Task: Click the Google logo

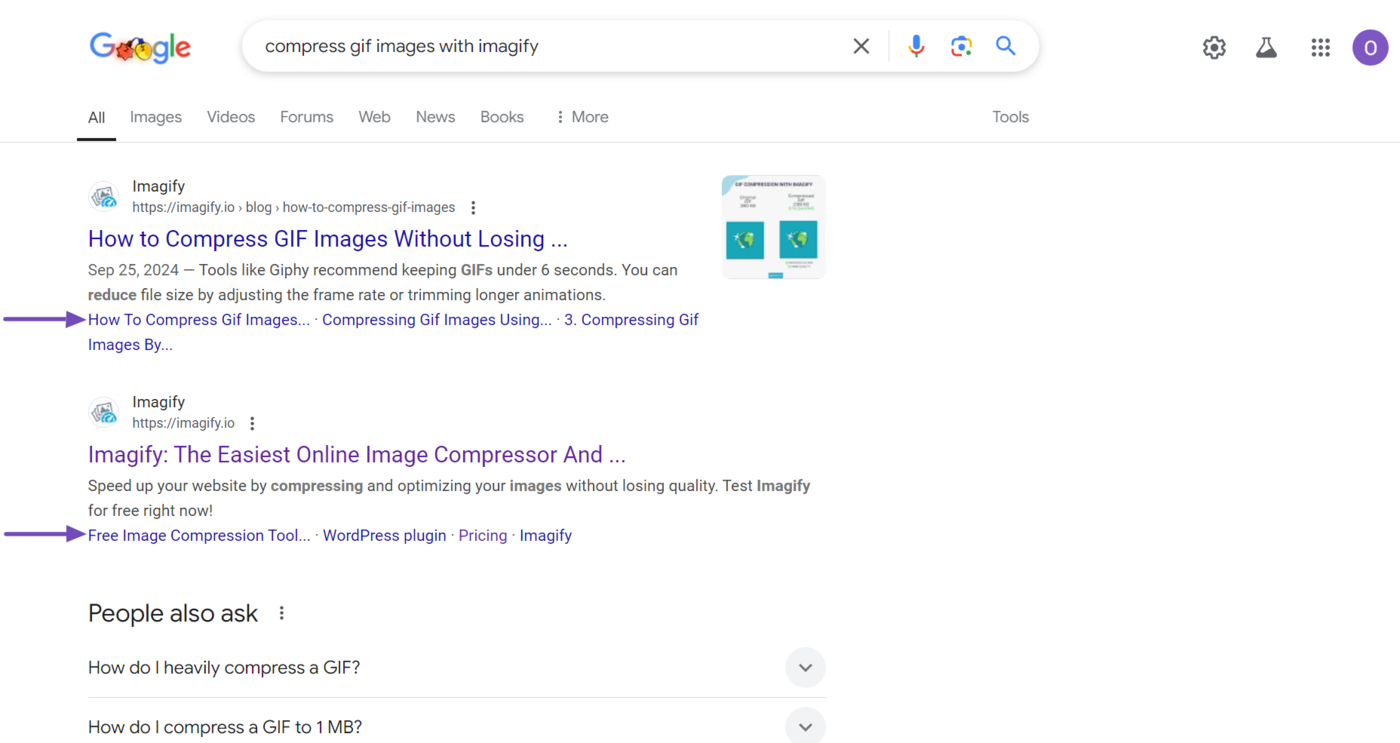Action: coord(140,47)
